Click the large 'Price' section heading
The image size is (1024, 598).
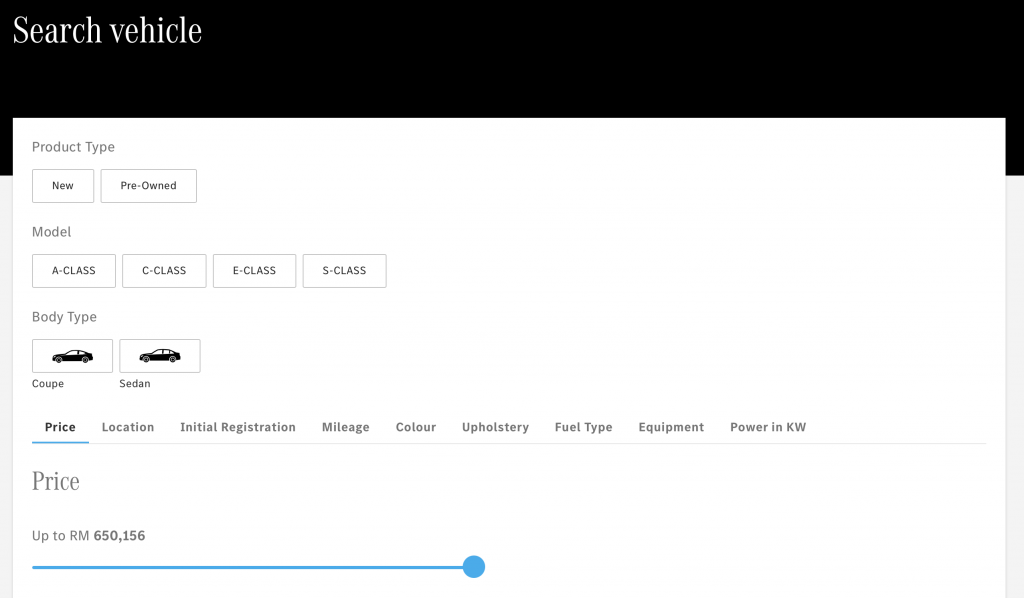[x=56, y=481]
